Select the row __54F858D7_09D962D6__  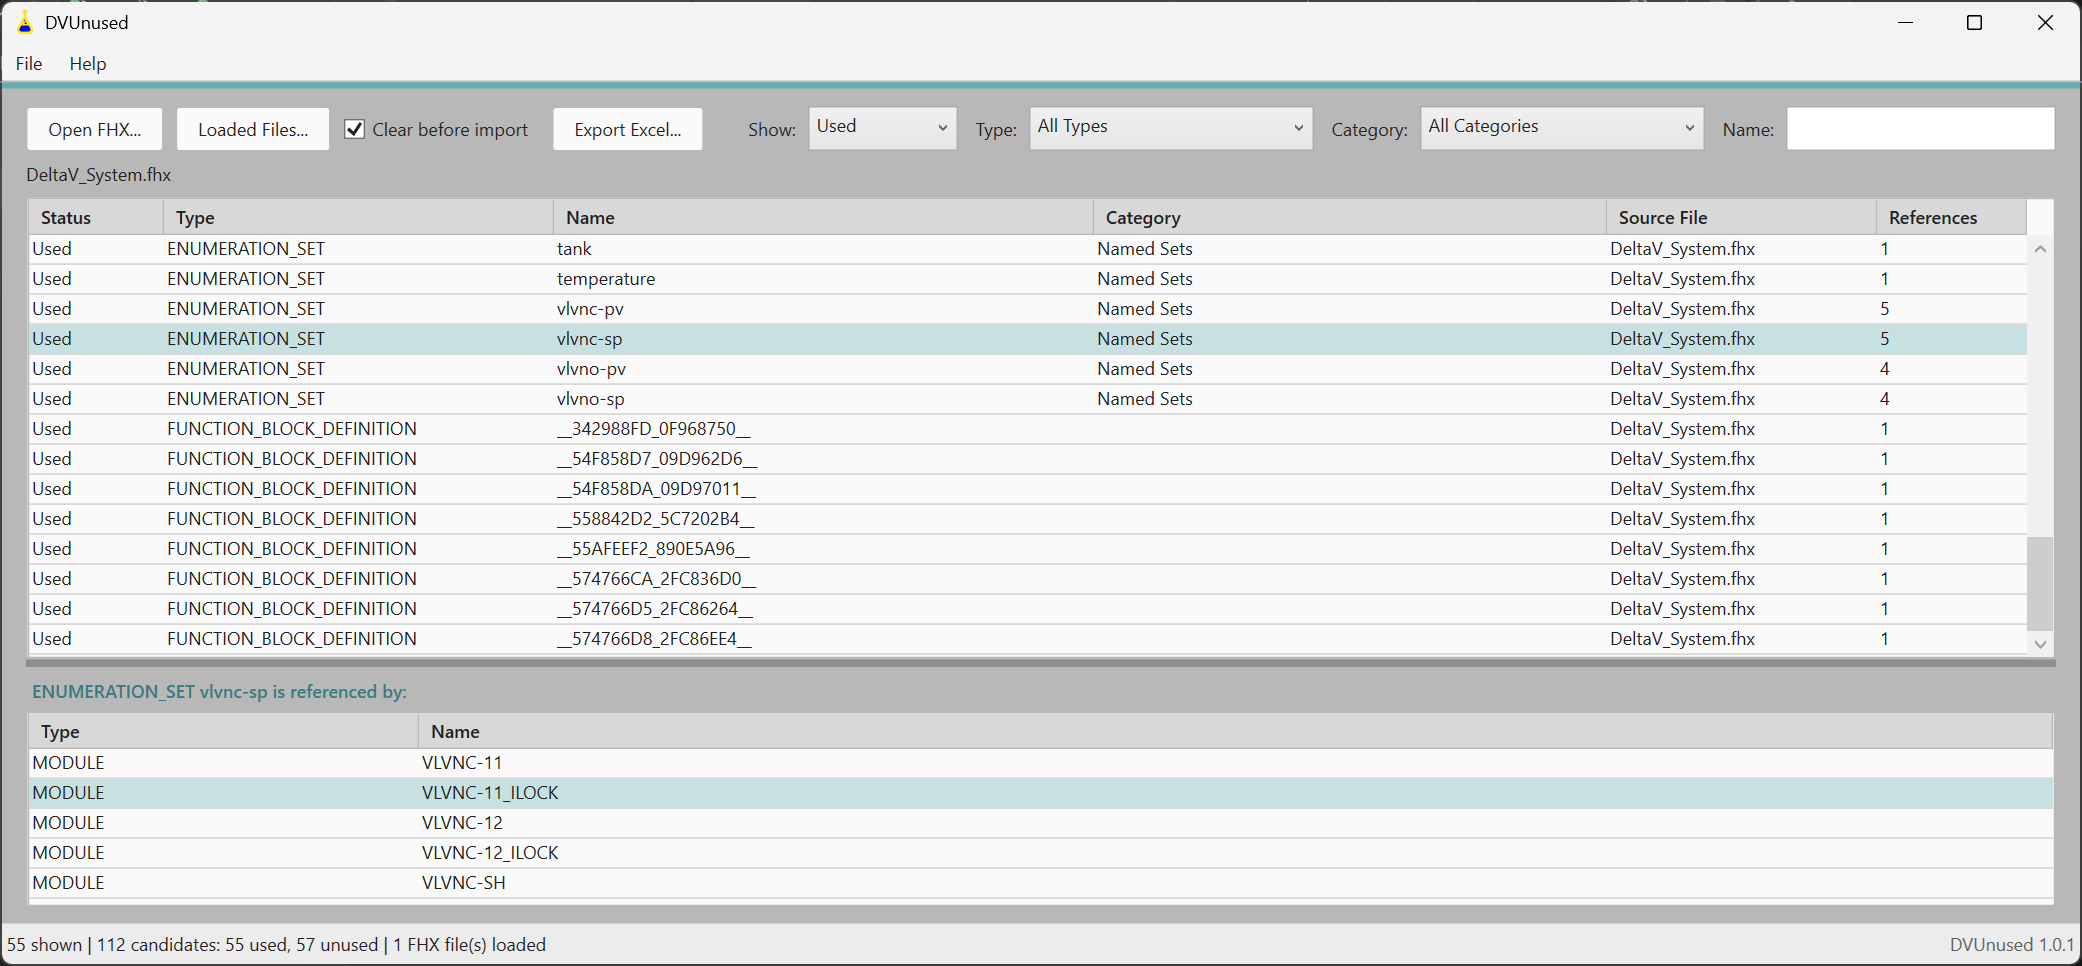coord(1028,459)
